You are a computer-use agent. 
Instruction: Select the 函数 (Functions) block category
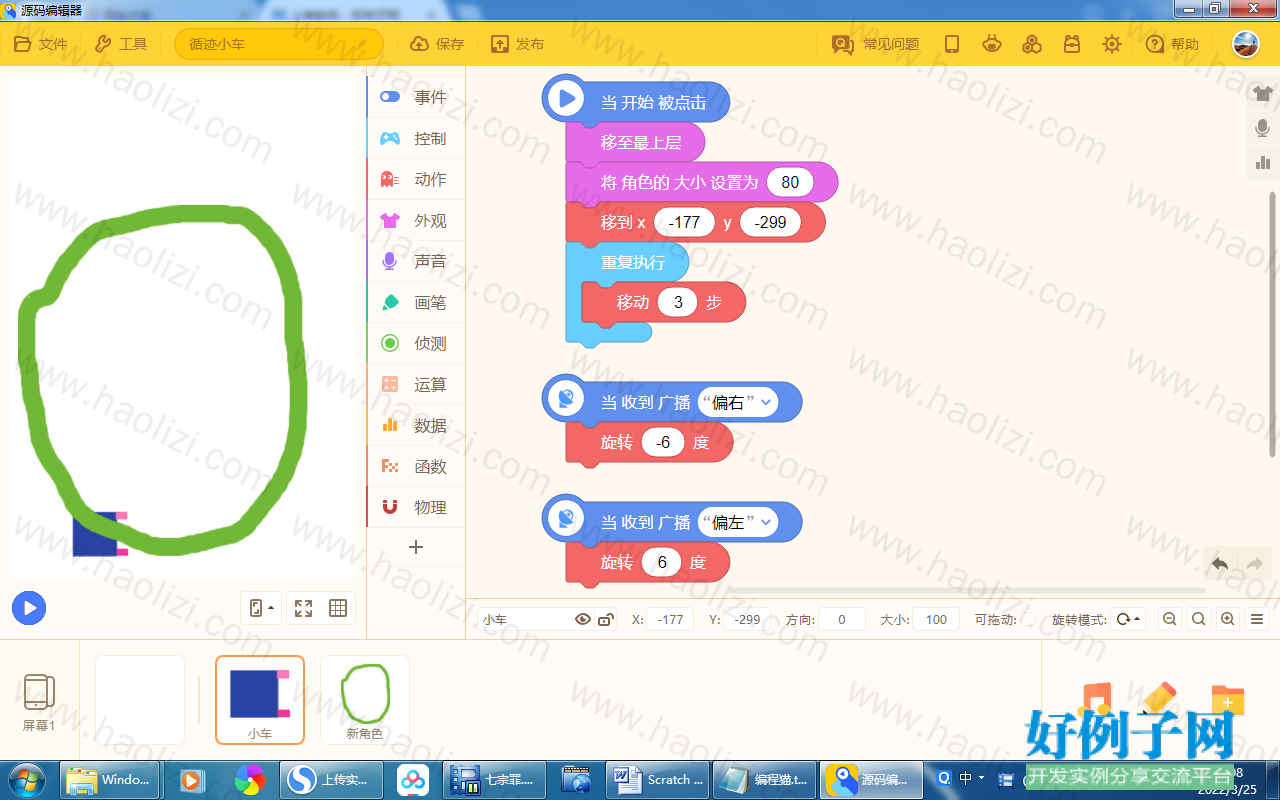(x=416, y=466)
